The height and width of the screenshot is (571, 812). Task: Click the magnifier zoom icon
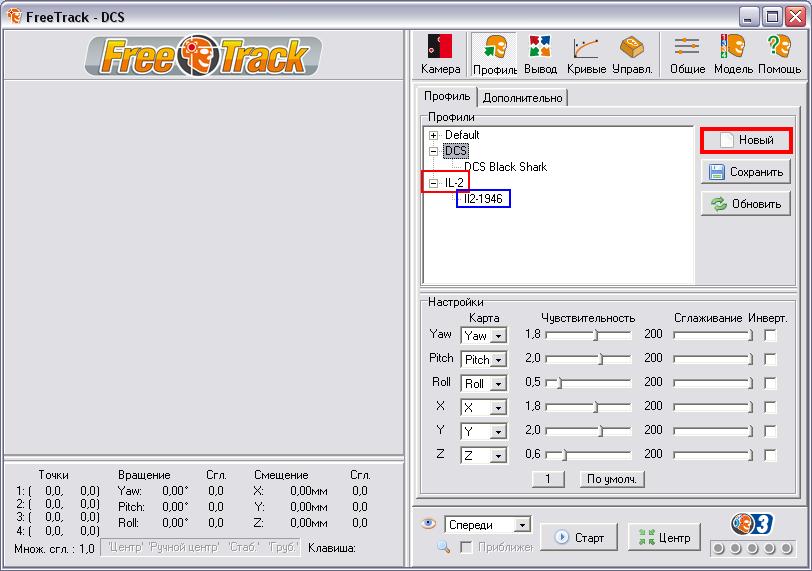click(443, 546)
